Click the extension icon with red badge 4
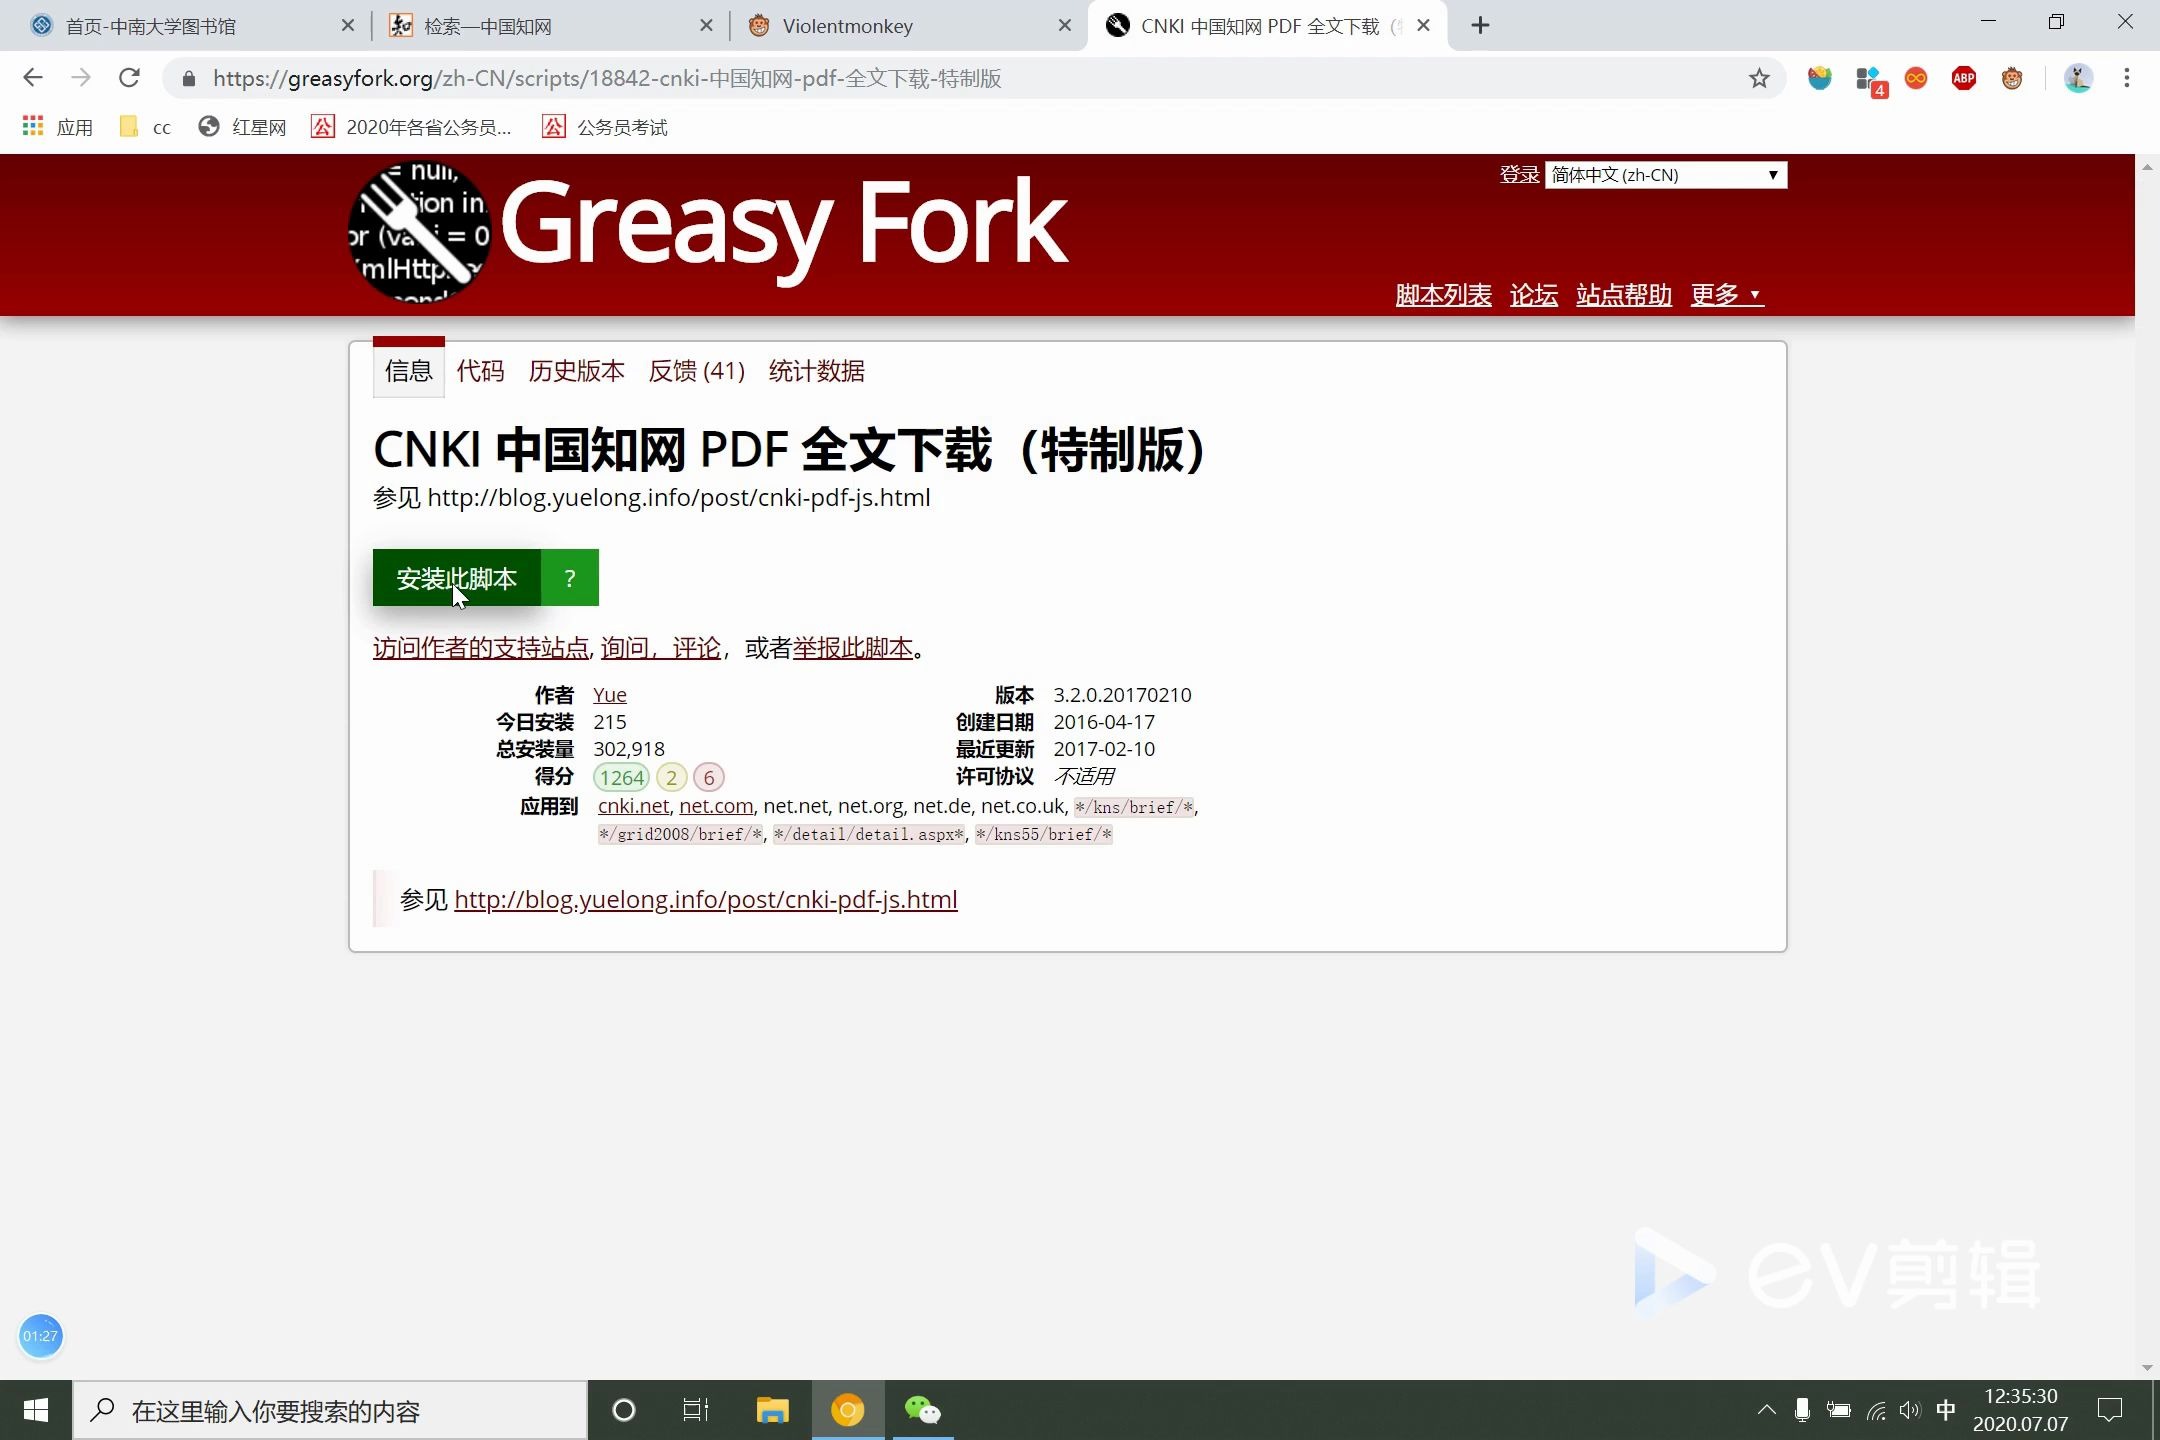Viewport: 2160px width, 1440px height. 1869,80
